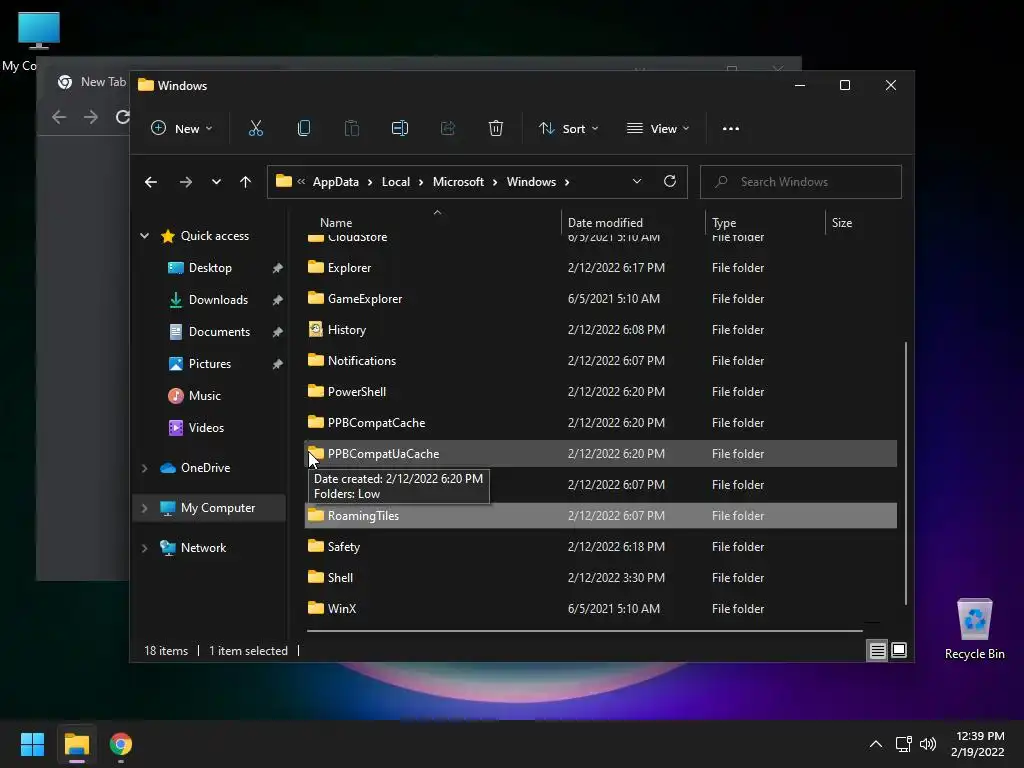Click File Explorer taskbar icon
This screenshot has width=1024, height=768.
pos(77,744)
